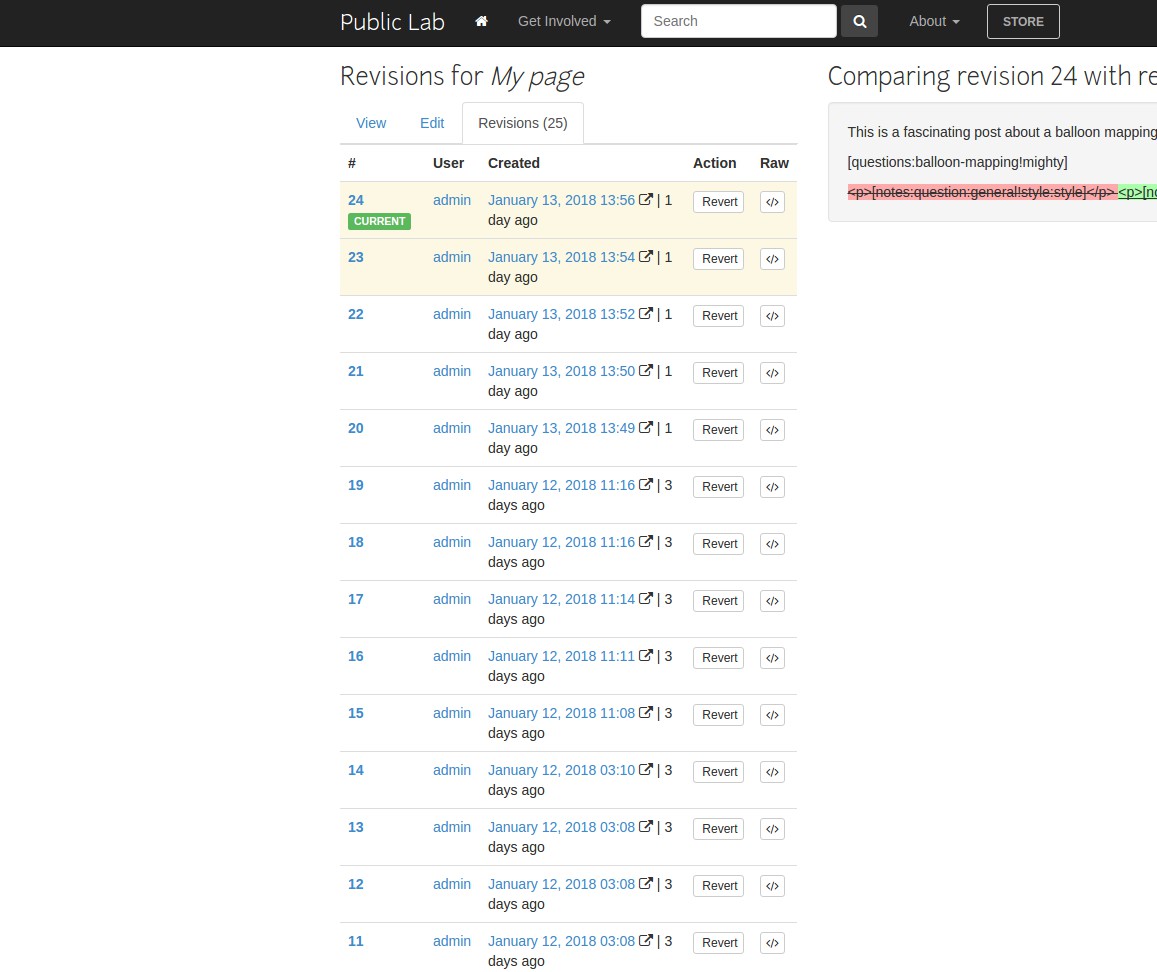The height and width of the screenshot is (972, 1157).
Task: View raw code for revision 13
Action: pos(772,829)
